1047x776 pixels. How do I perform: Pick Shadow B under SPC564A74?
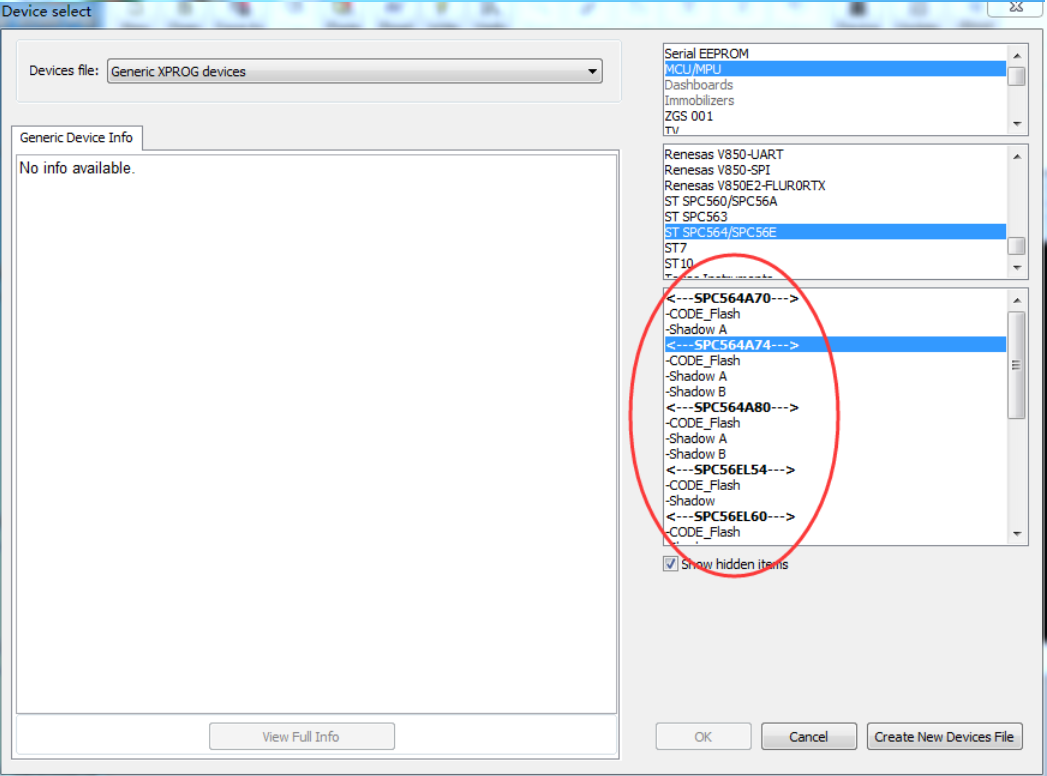835,392
